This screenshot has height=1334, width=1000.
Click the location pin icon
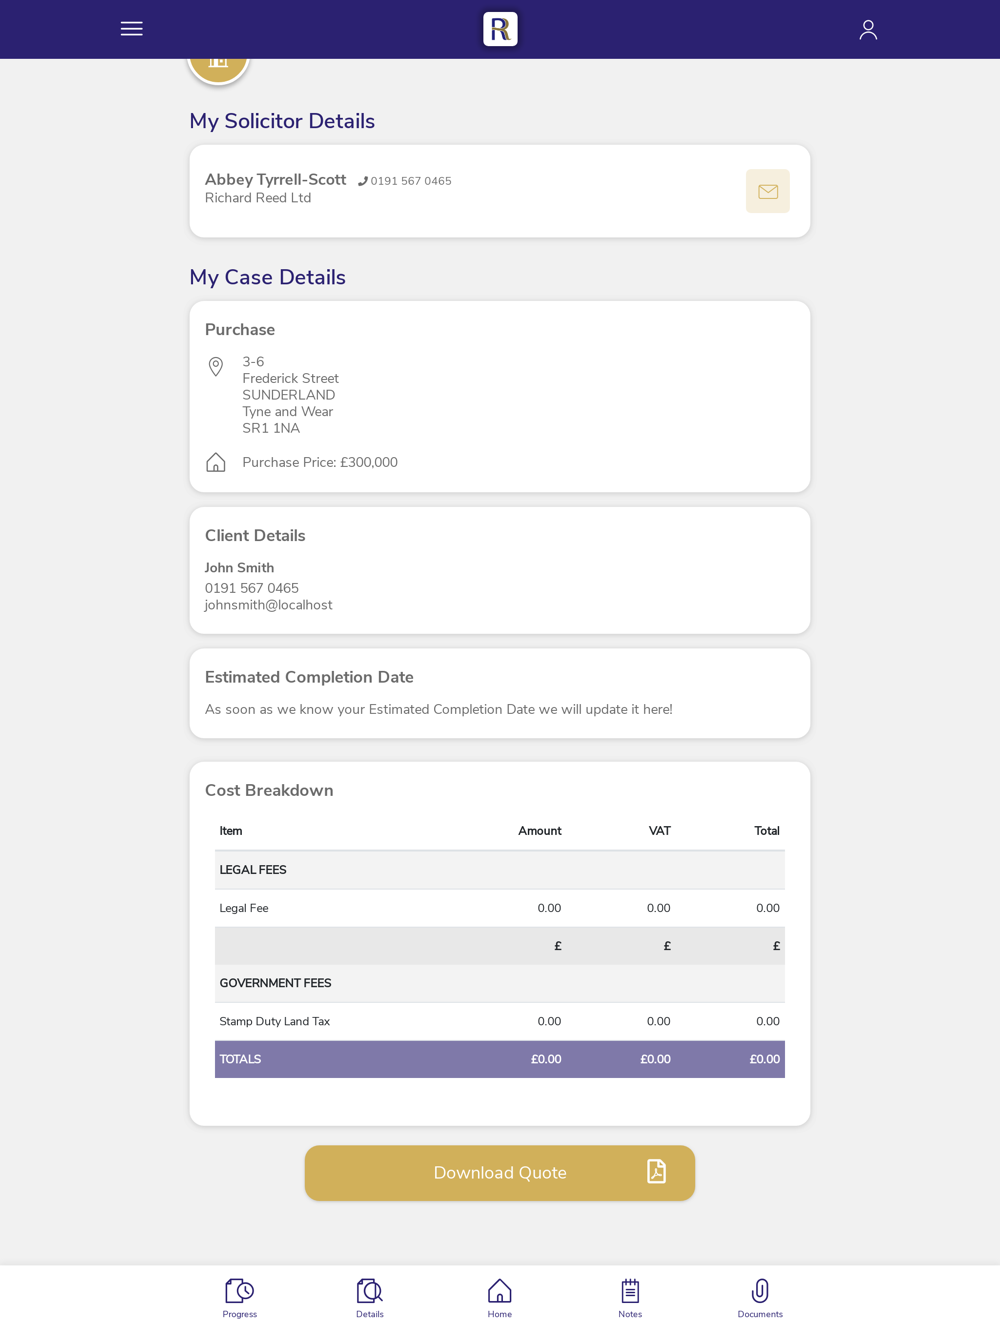215,366
